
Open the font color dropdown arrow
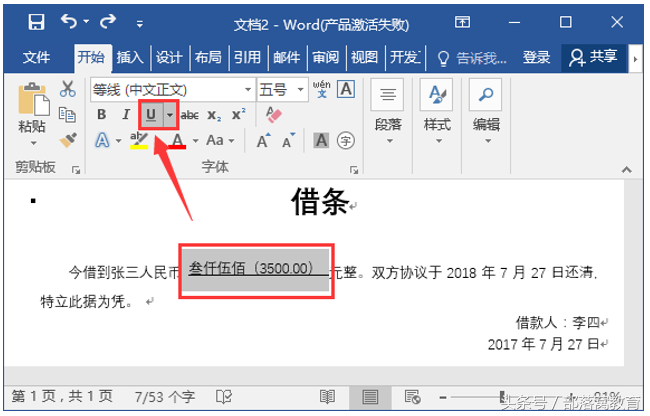click(x=195, y=141)
